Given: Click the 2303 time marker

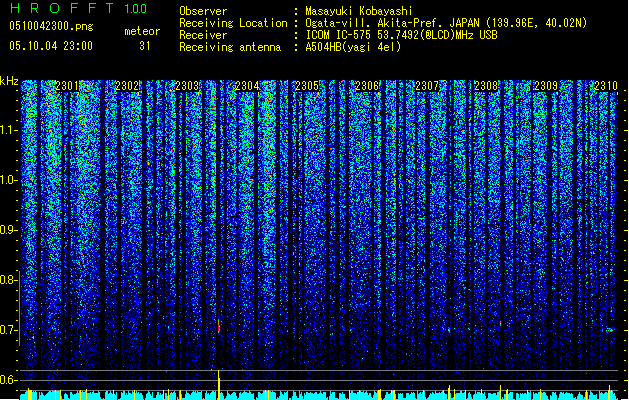Looking at the screenshot, I should [x=187, y=86].
